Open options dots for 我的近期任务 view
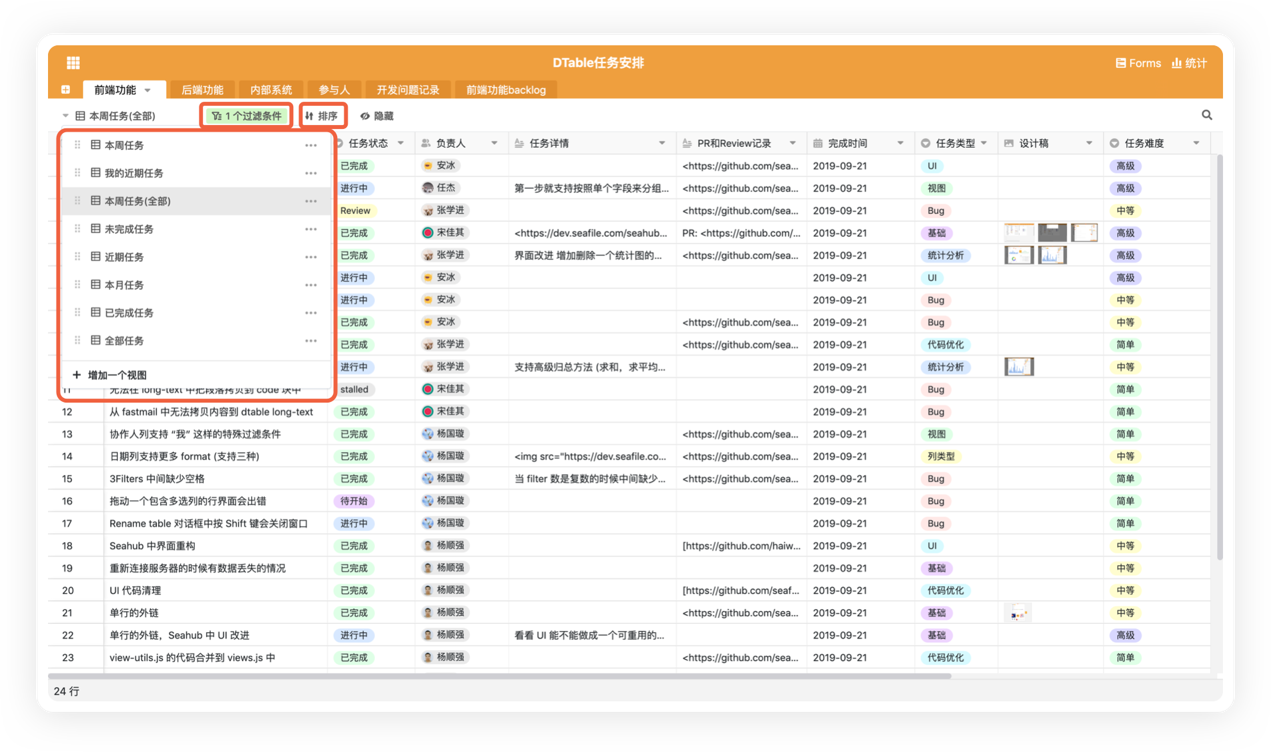Image resolution: width=1271 pixels, height=752 pixels. pos(311,174)
